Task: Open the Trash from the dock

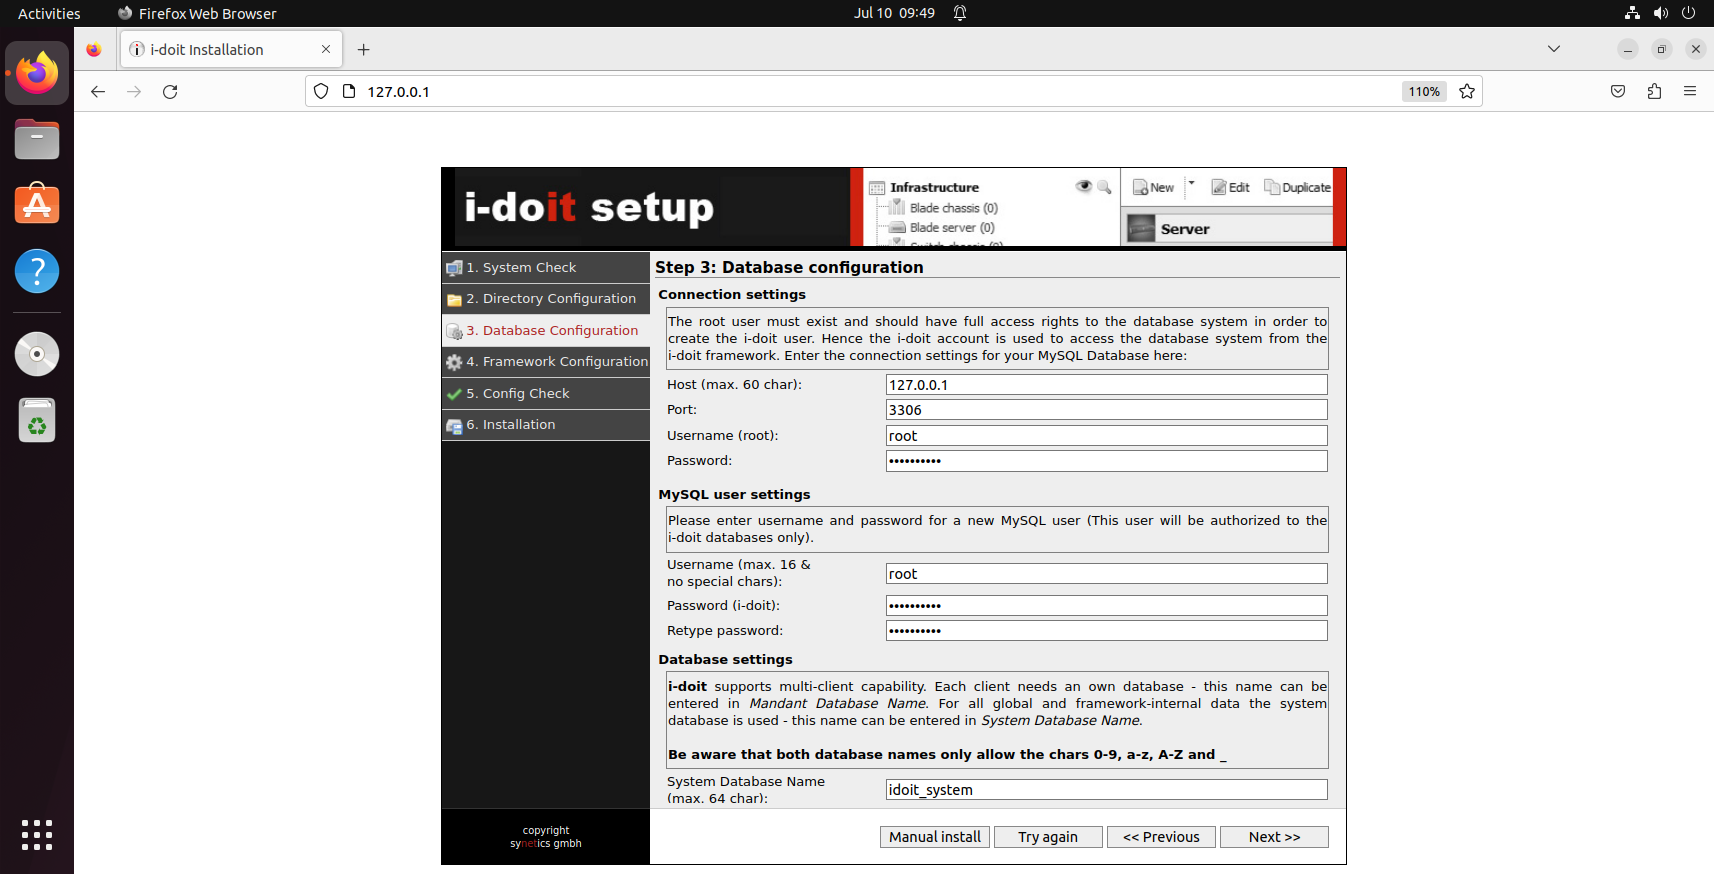Action: tap(37, 420)
